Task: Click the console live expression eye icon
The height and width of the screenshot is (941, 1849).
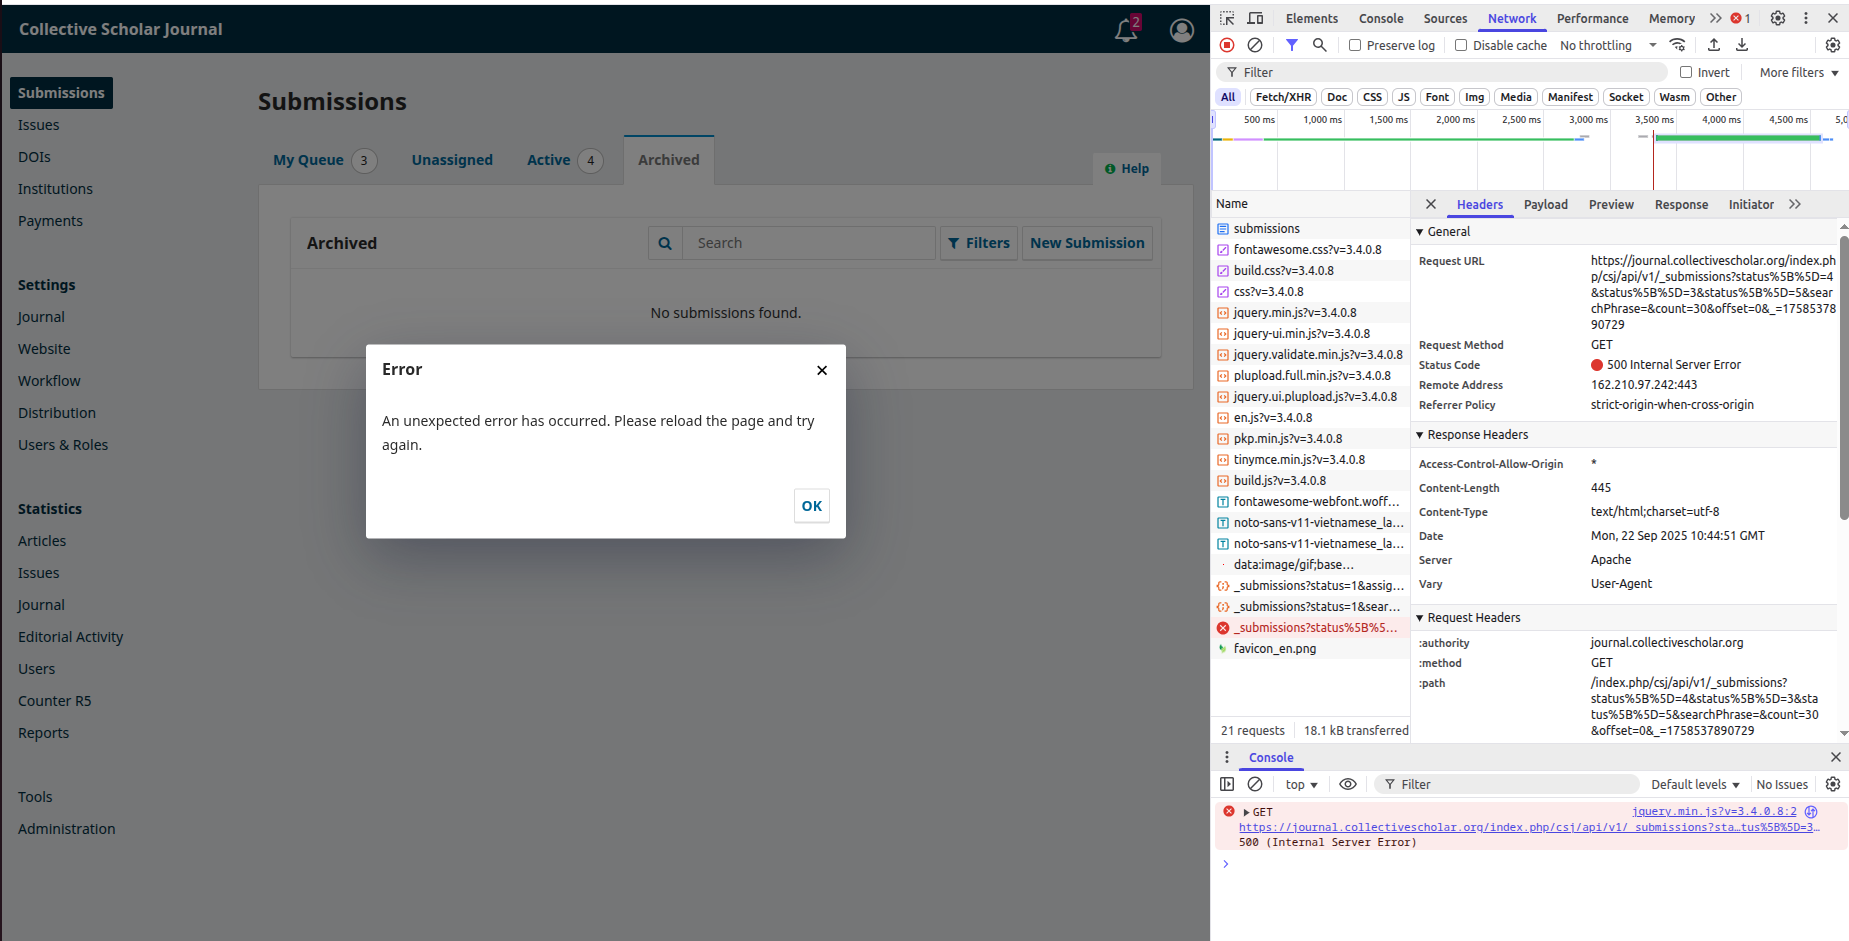Action: pyautogui.click(x=1348, y=784)
